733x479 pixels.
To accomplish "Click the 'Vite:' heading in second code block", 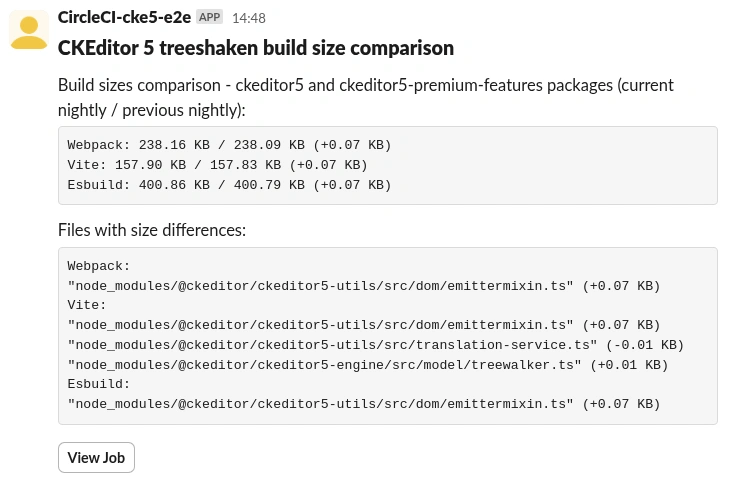I will tap(87, 305).
